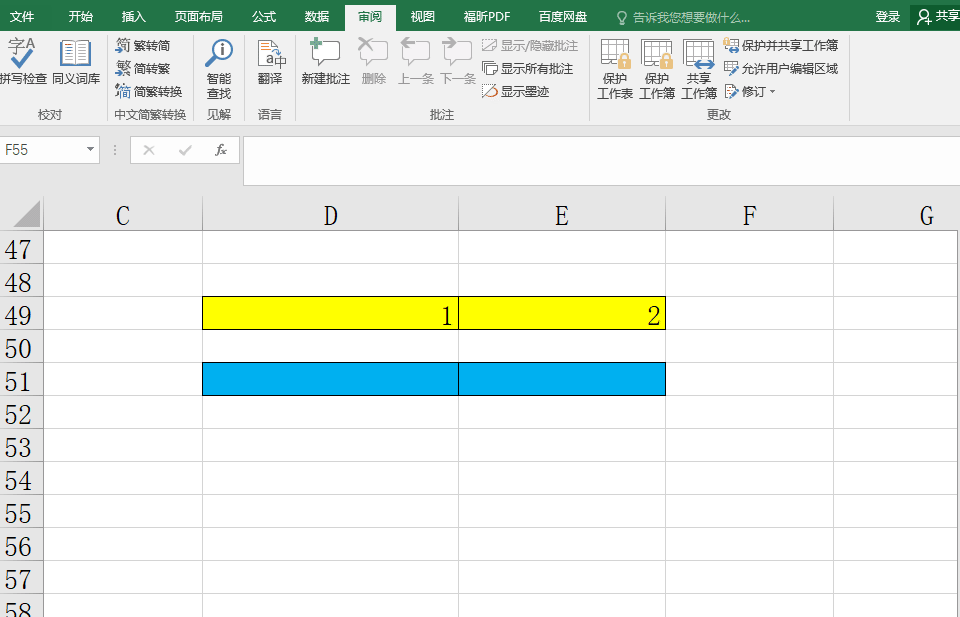Toggle 显示/隐藏批注

click(x=530, y=45)
